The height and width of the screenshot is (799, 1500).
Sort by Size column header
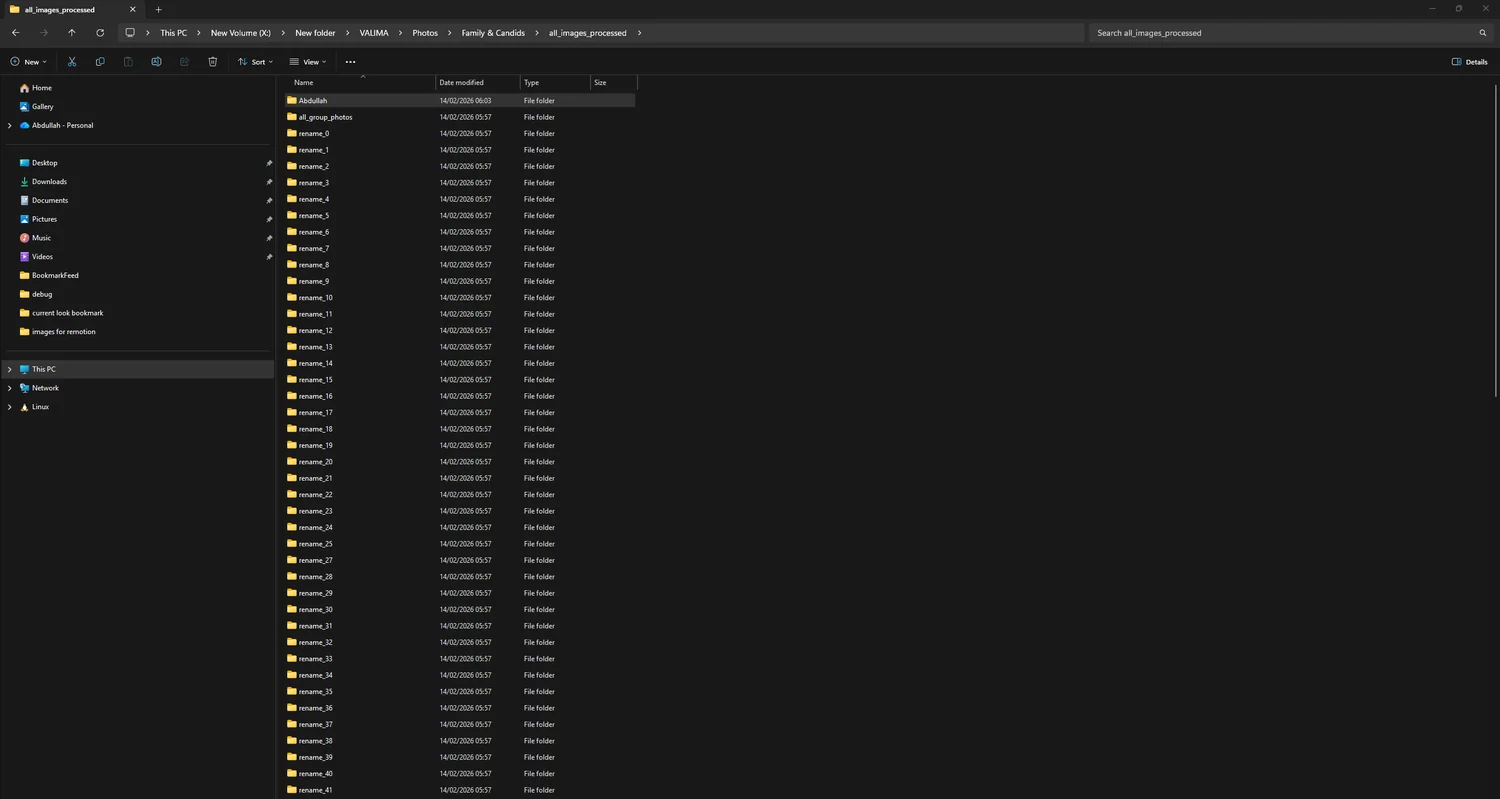(613, 83)
